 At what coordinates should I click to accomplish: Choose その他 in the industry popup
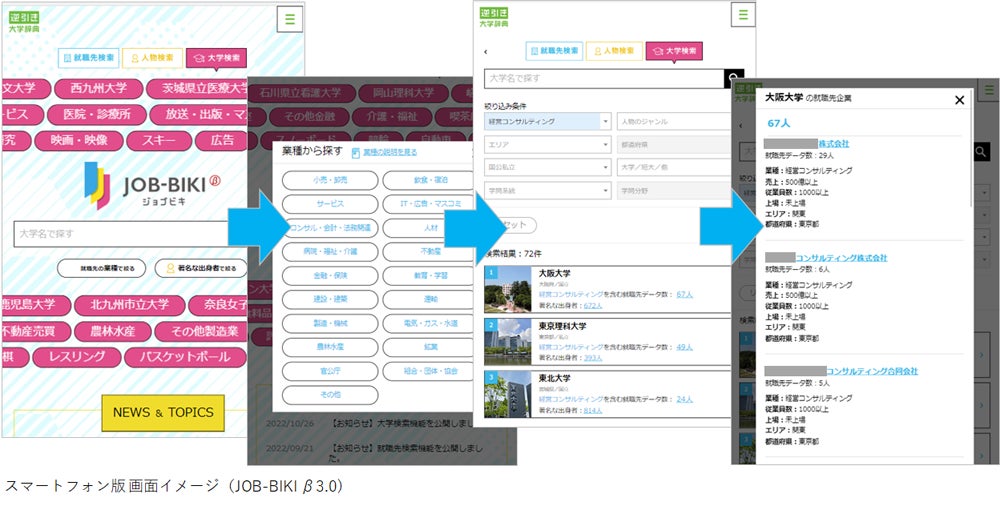[x=330, y=395]
